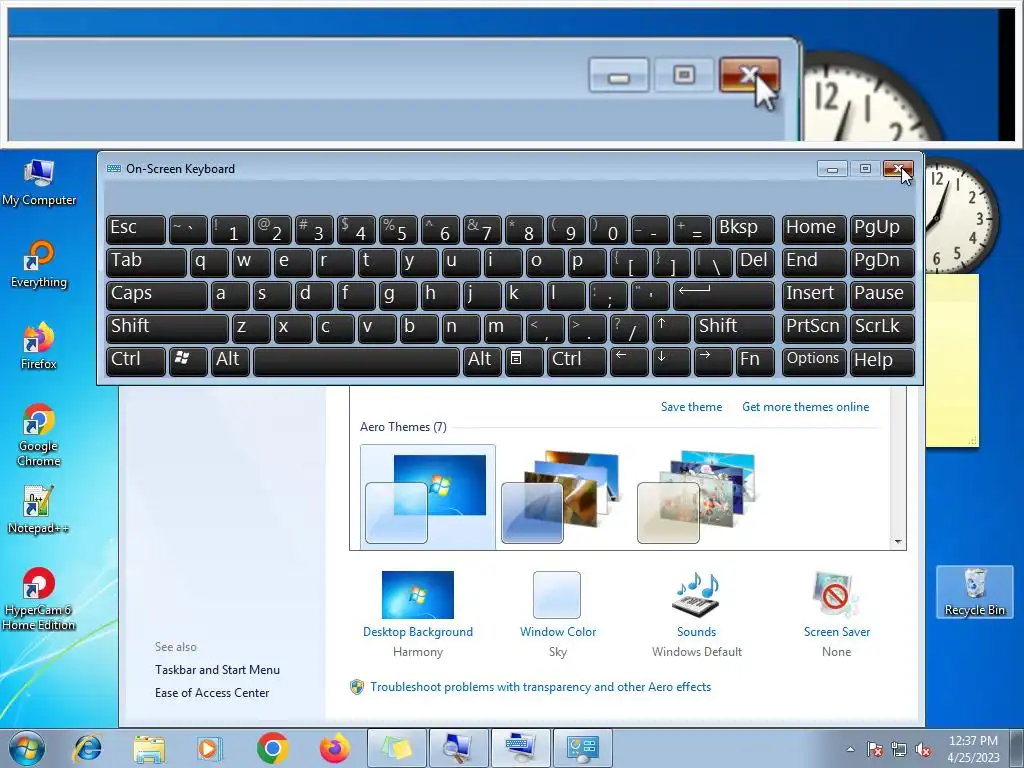The height and width of the screenshot is (768, 1024).
Task: Toggle the ScrLk key
Action: coord(881,328)
